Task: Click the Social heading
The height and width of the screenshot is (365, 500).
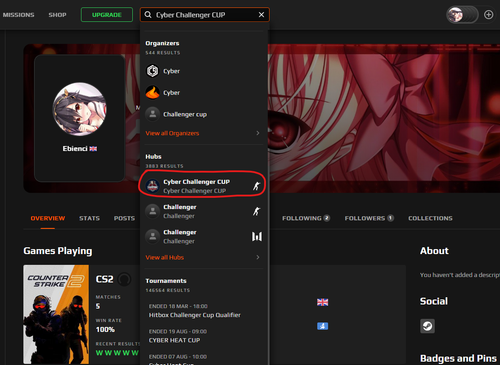Action: 434,301
